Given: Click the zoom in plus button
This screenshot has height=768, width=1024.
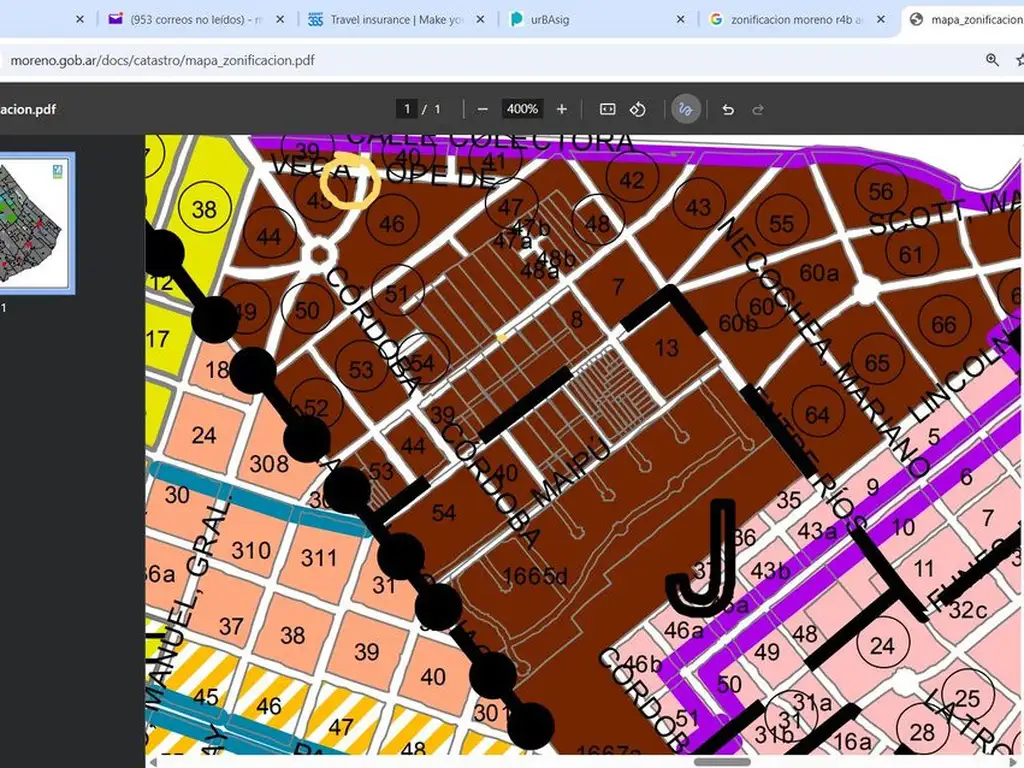Looking at the screenshot, I should pyautogui.click(x=562, y=109).
